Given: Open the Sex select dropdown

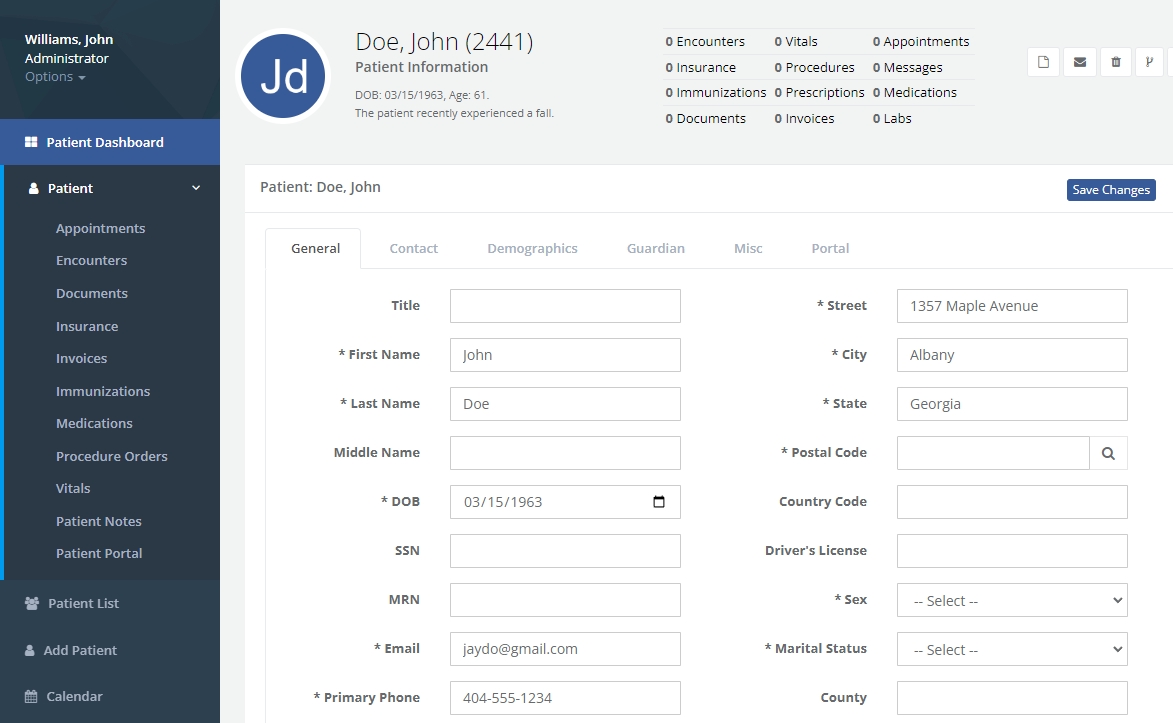Looking at the screenshot, I should click(x=1011, y=600).
